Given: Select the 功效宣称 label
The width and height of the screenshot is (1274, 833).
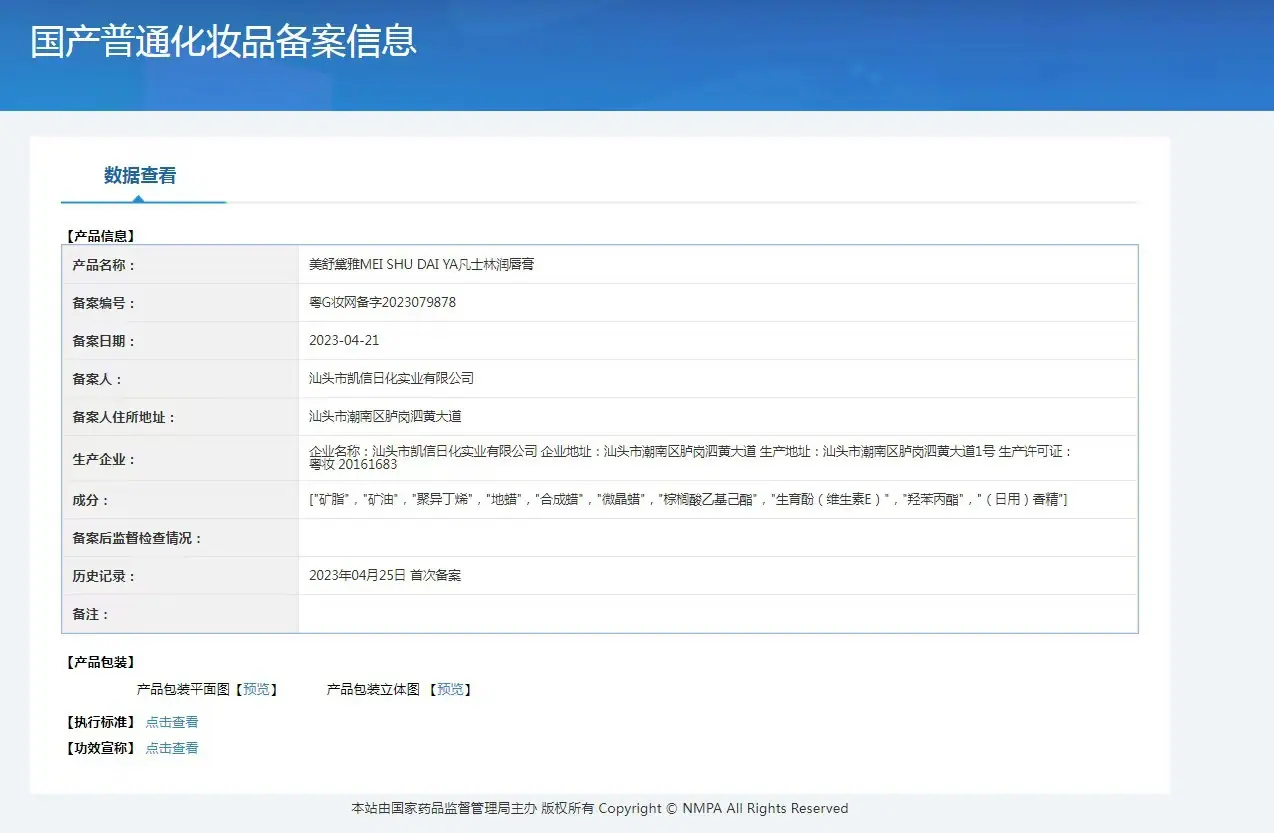Looking at the screenshot, I should [101, 748].
